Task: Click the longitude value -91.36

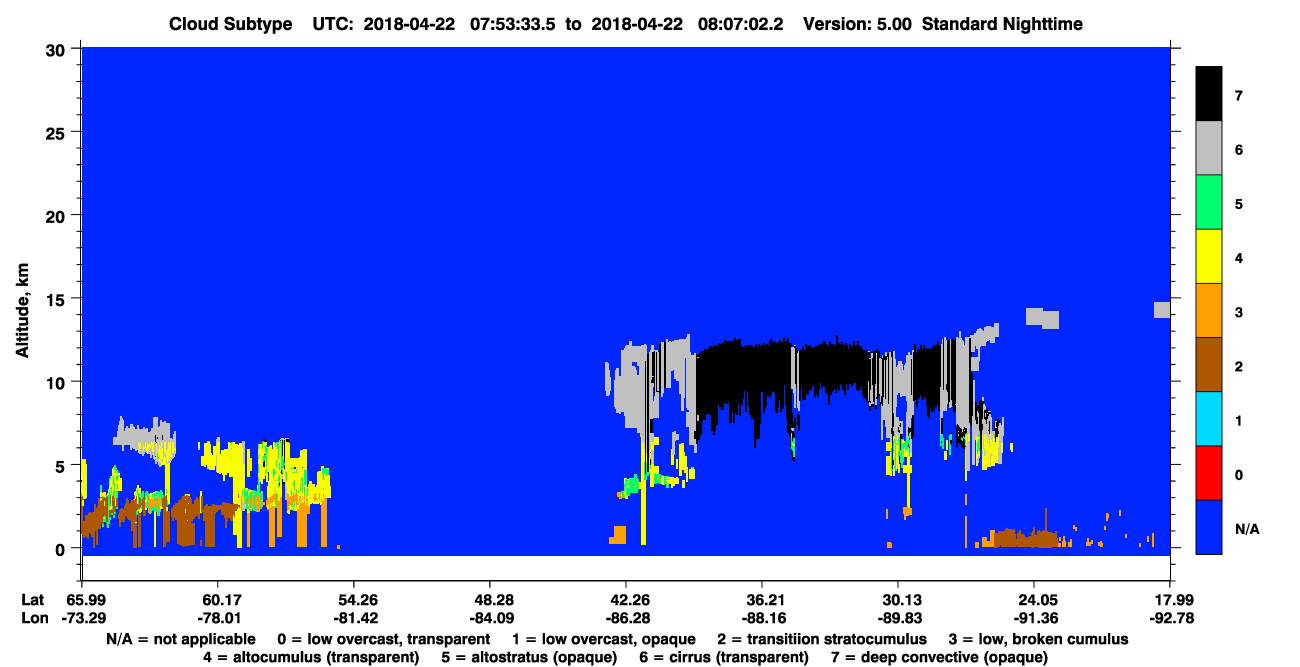Action: (1034, 618)
